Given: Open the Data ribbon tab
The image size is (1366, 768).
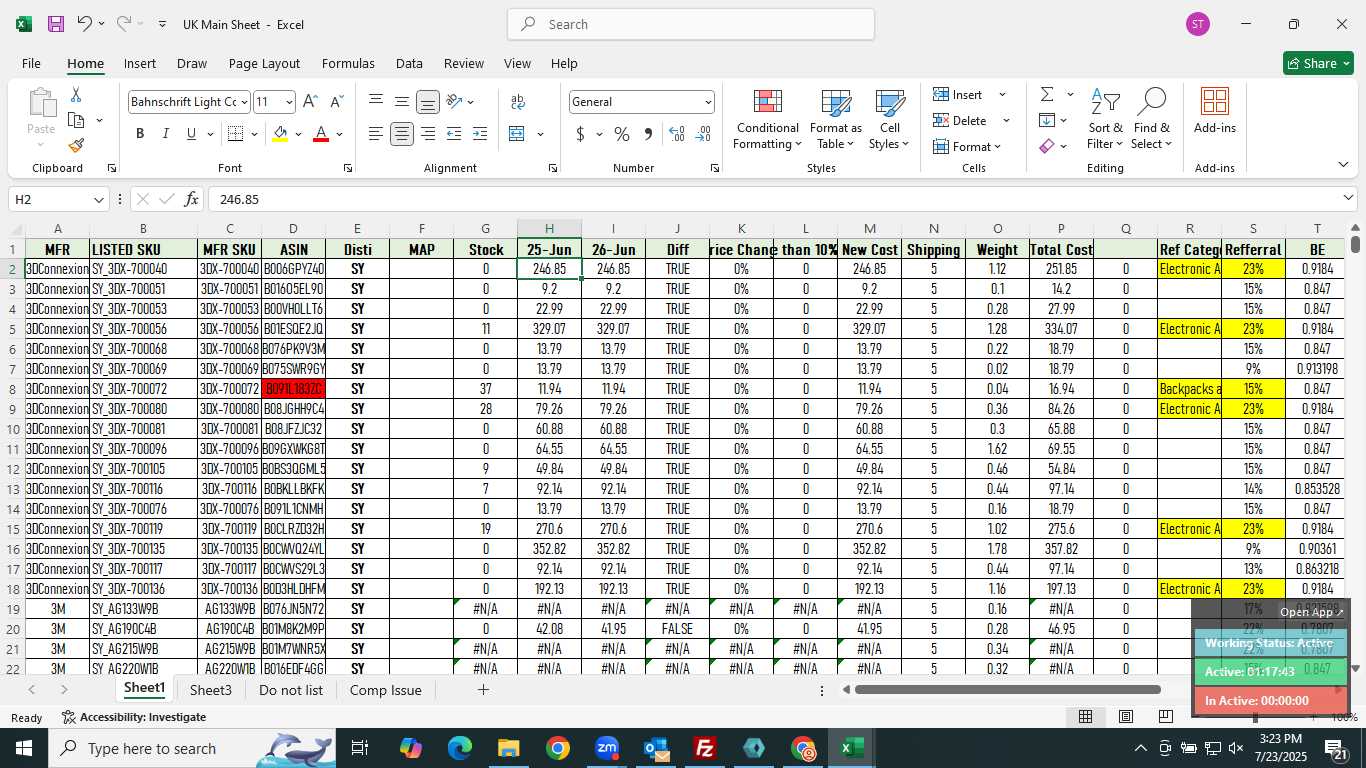Looking at the screenshot, I should point(409,63).
